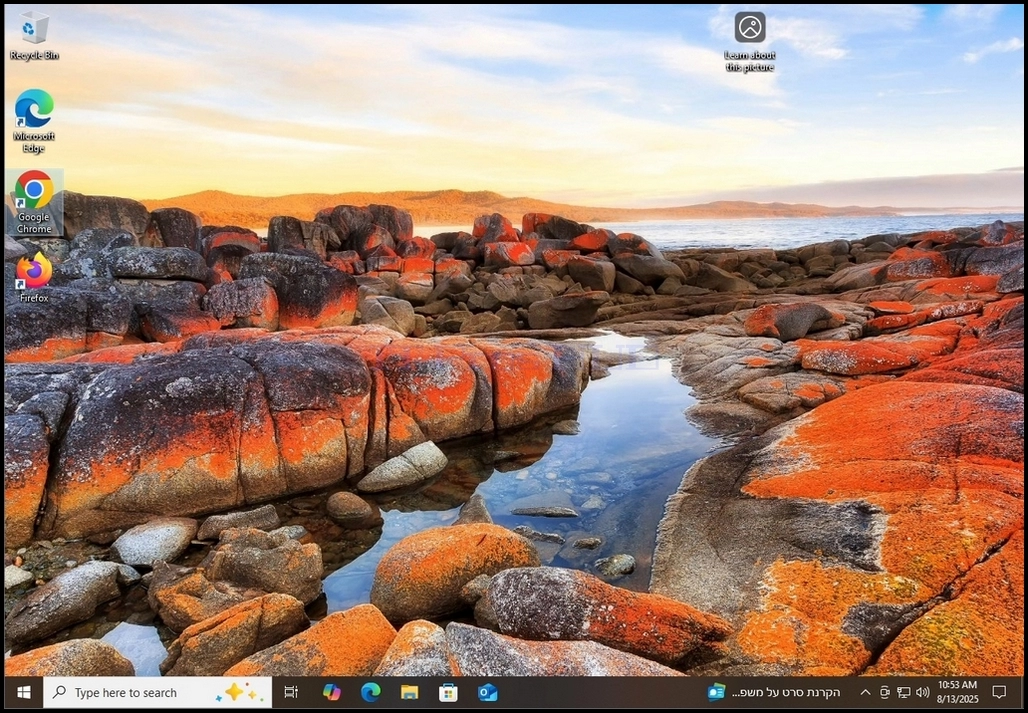Open the clock showing 10:53 AM
The image size is (1028, 713).
coord(957,692)
